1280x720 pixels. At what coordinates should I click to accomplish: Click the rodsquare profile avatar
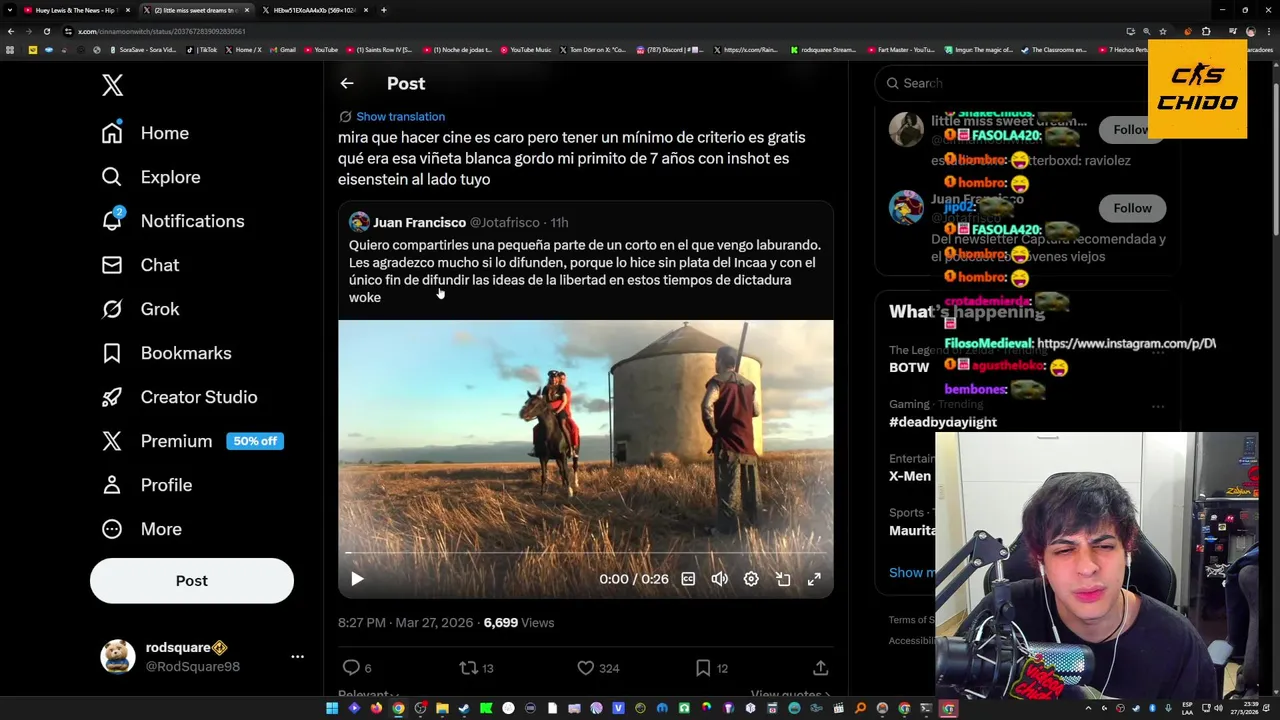[x=118, y=657]
